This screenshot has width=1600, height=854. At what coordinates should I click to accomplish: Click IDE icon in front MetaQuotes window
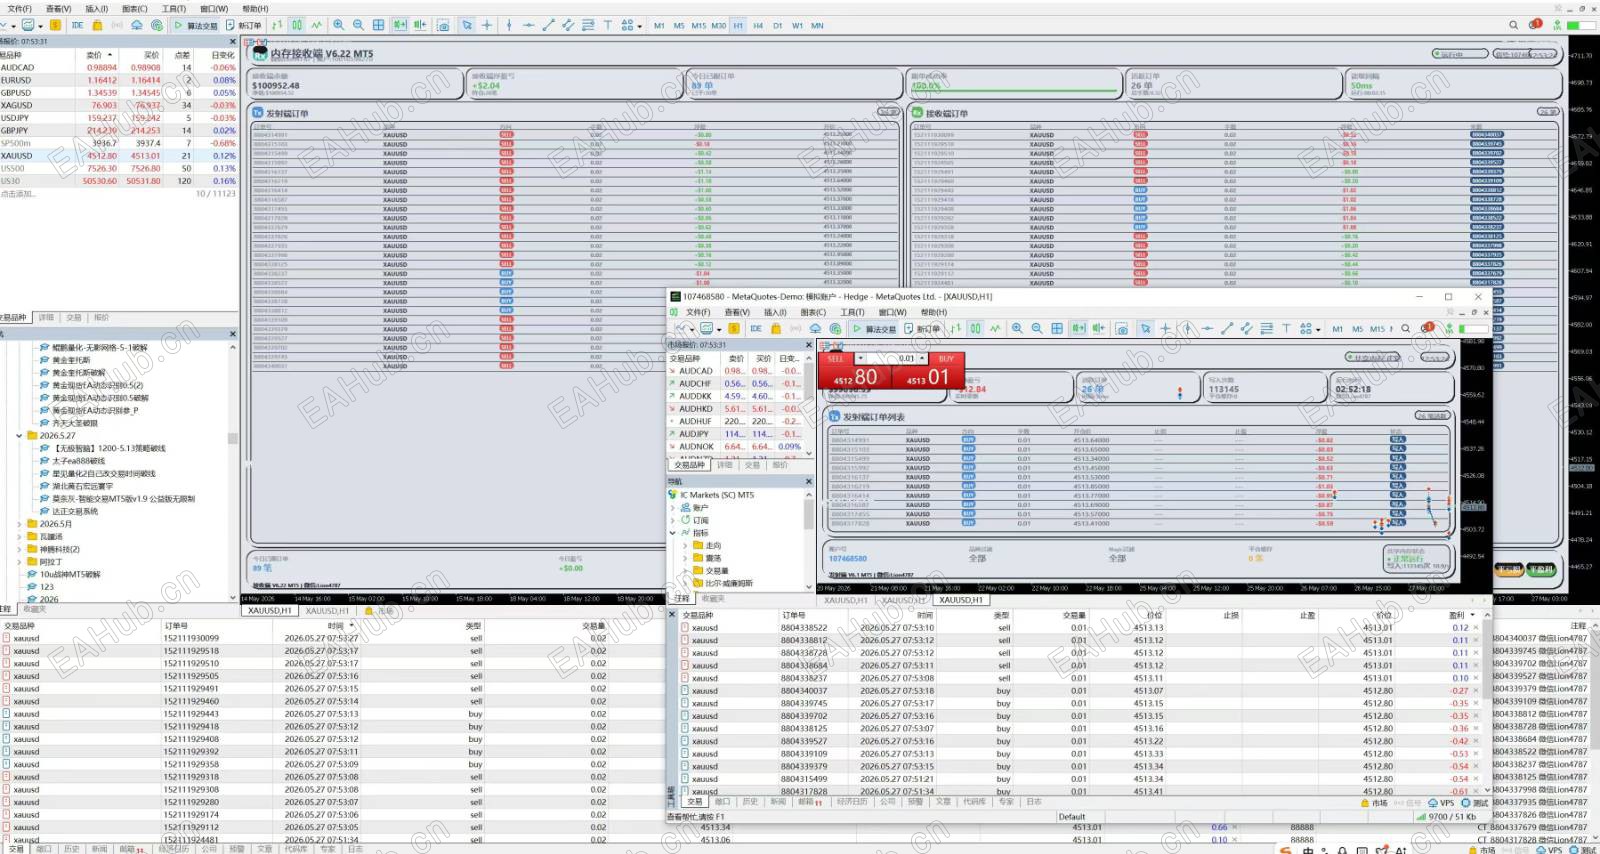point(756,328)
